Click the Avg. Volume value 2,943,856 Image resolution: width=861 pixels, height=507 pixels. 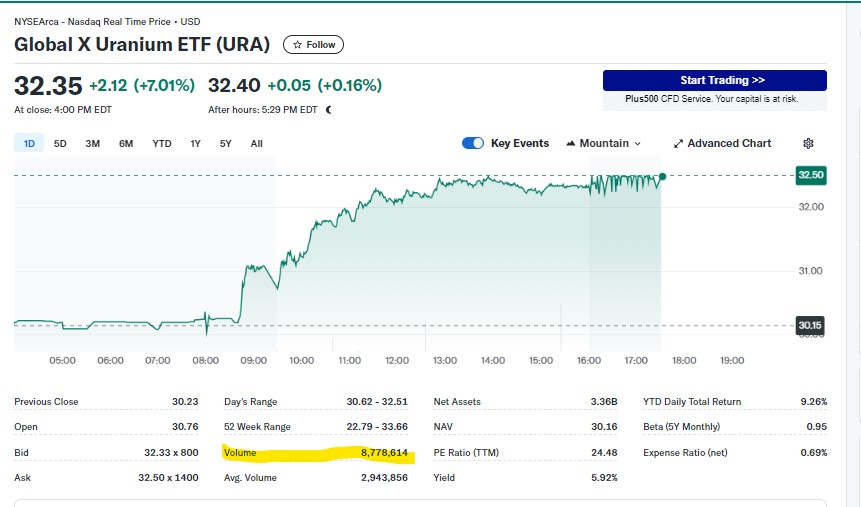click(x=384, y=478)
